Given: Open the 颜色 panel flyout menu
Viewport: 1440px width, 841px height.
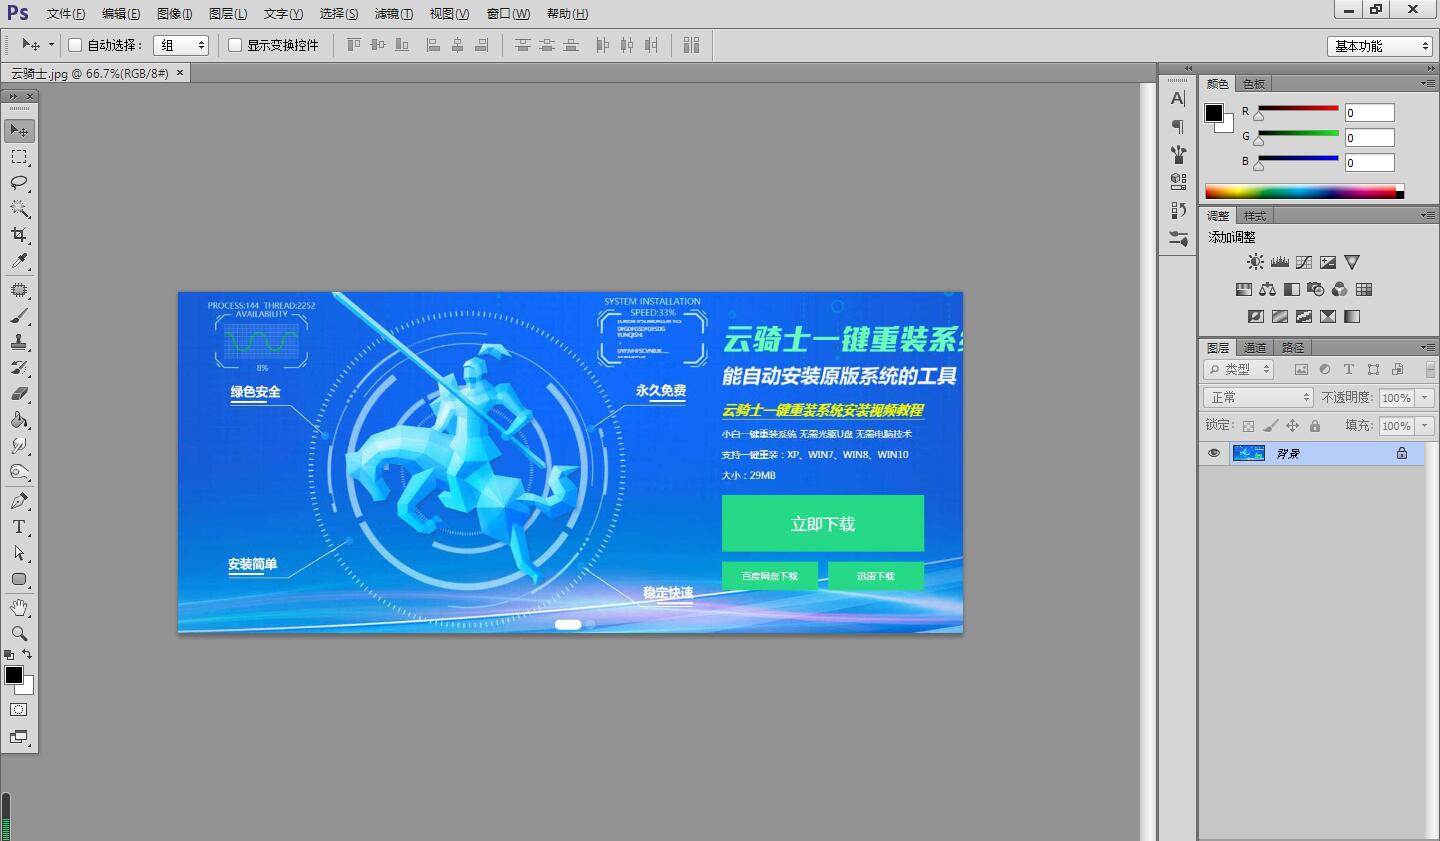Looking at the screenshot, I should (x=1428, y=83).
